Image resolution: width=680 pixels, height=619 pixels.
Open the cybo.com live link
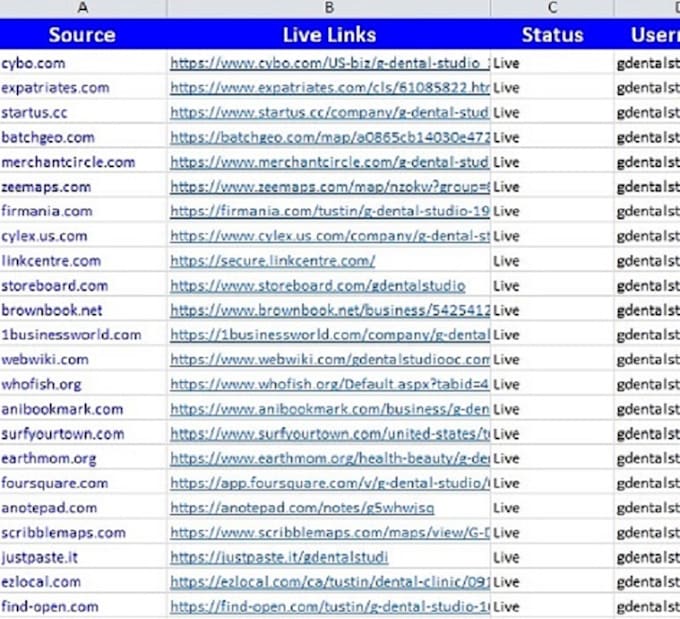[330, 63]
